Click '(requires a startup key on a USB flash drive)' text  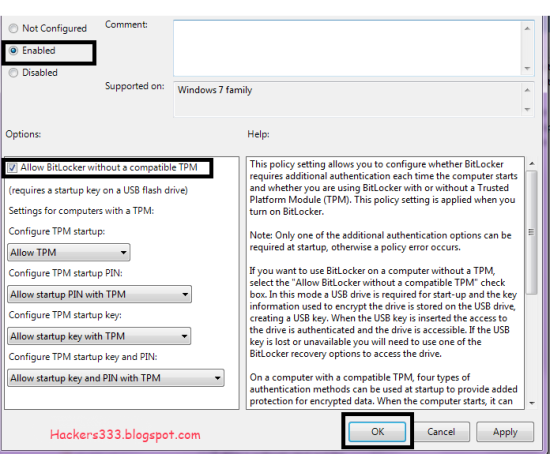click(98, 190)
